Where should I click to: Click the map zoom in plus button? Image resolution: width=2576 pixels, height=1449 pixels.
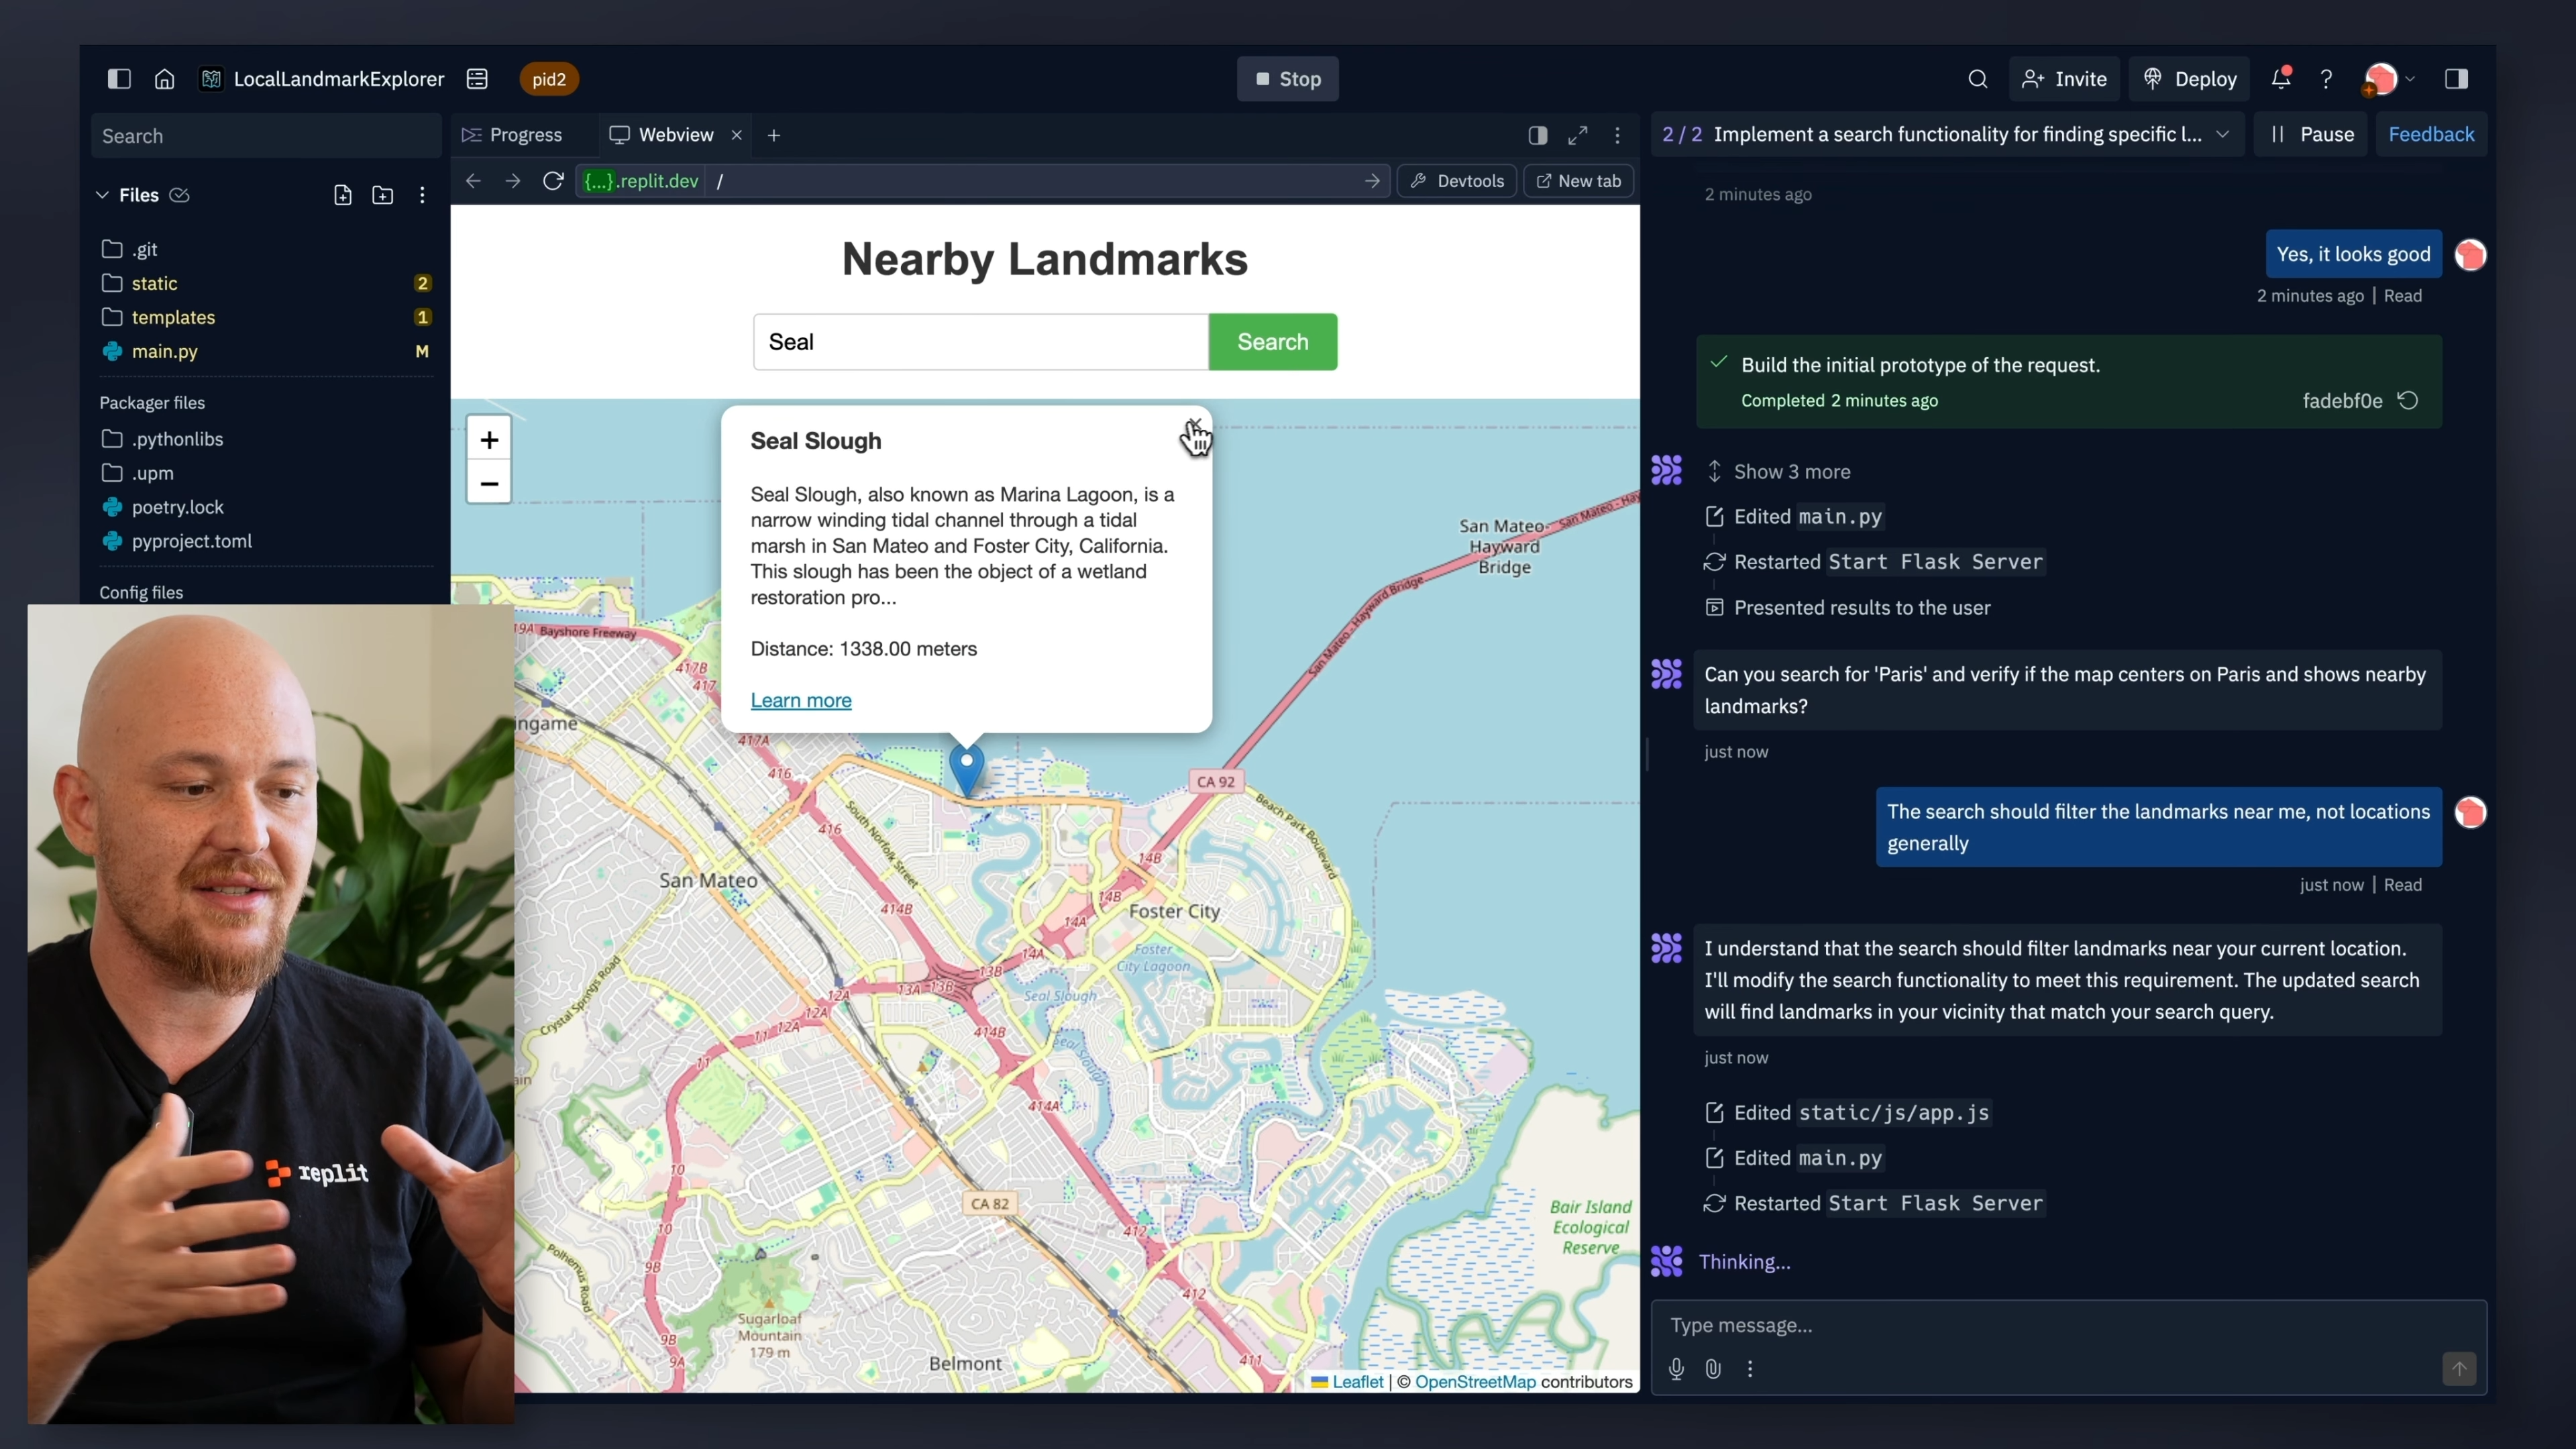489,440
